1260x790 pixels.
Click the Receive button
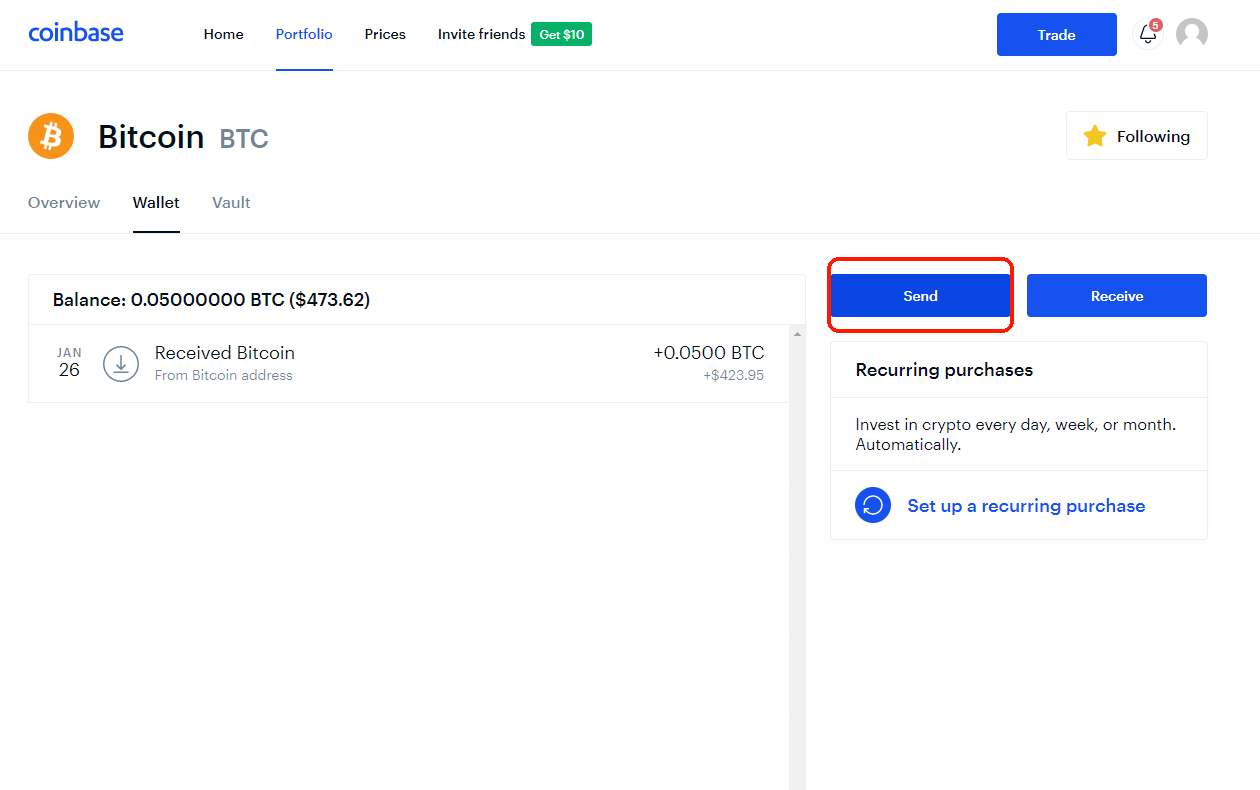(x=1117, y=296)
